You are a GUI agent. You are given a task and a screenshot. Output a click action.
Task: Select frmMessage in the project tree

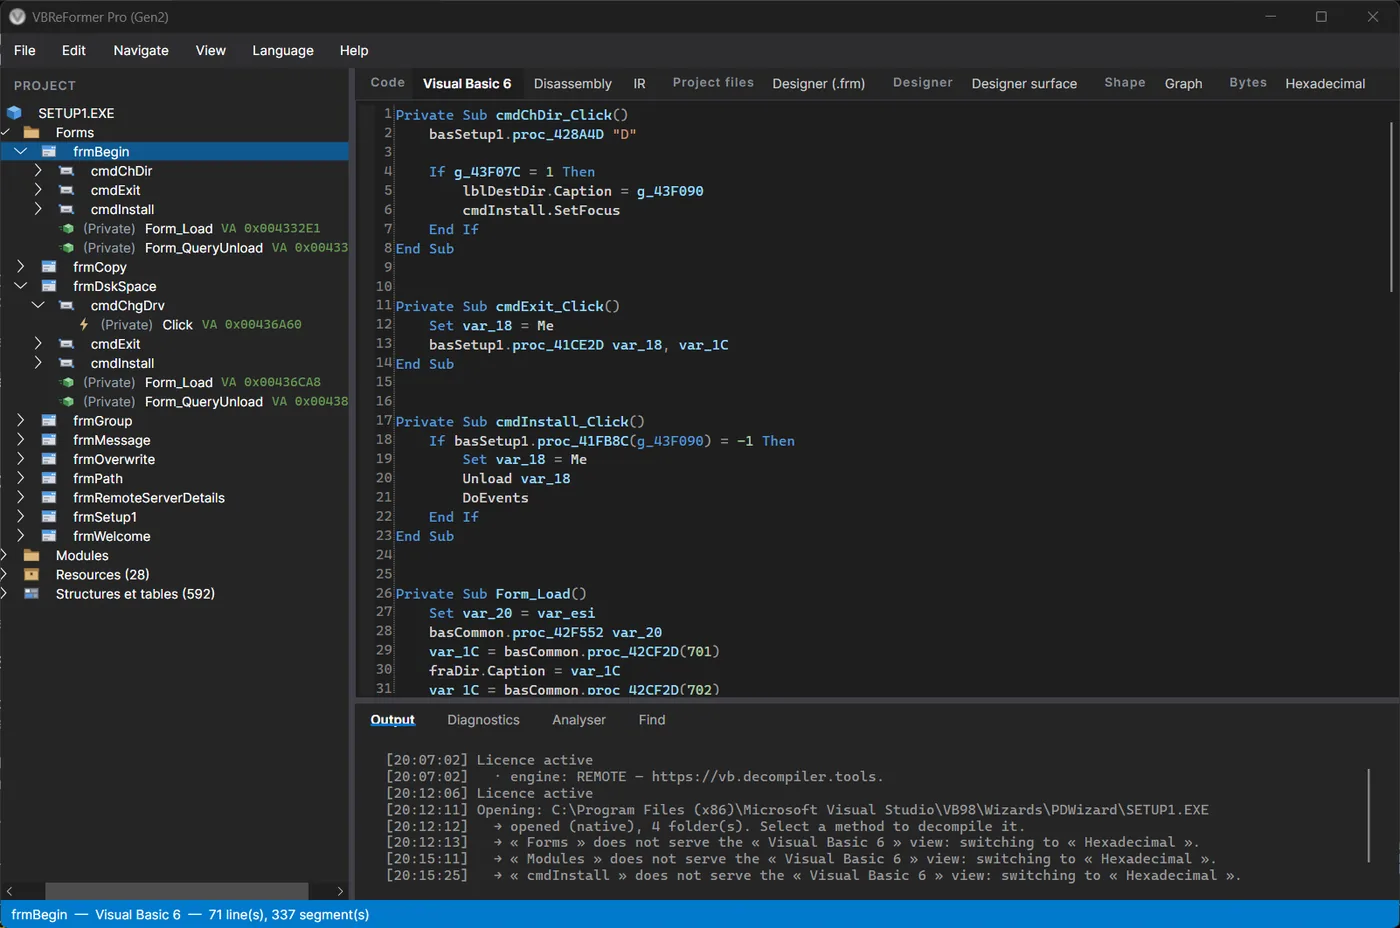coord(112,440)
